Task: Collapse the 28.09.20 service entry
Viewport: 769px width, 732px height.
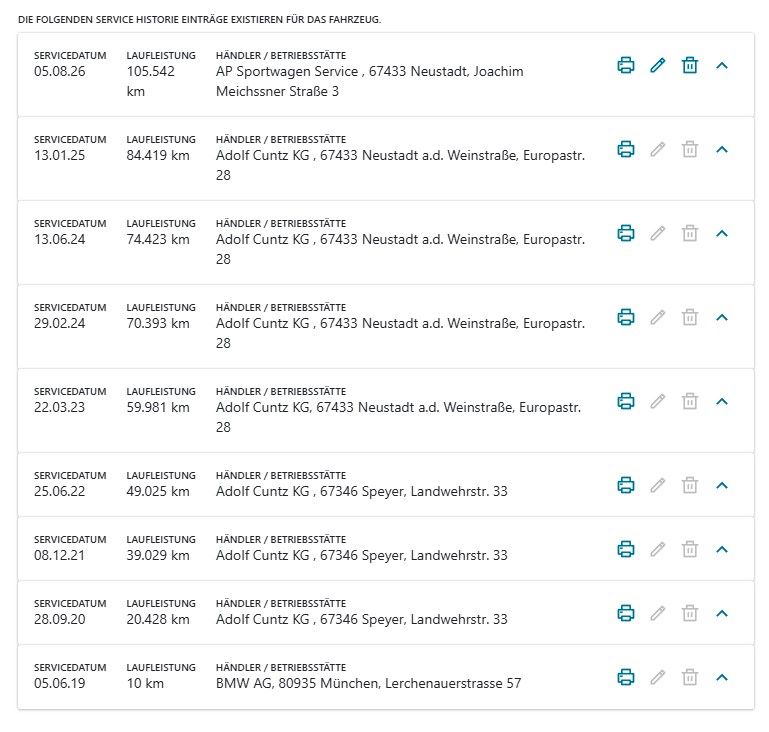Action: click(721, 613)
